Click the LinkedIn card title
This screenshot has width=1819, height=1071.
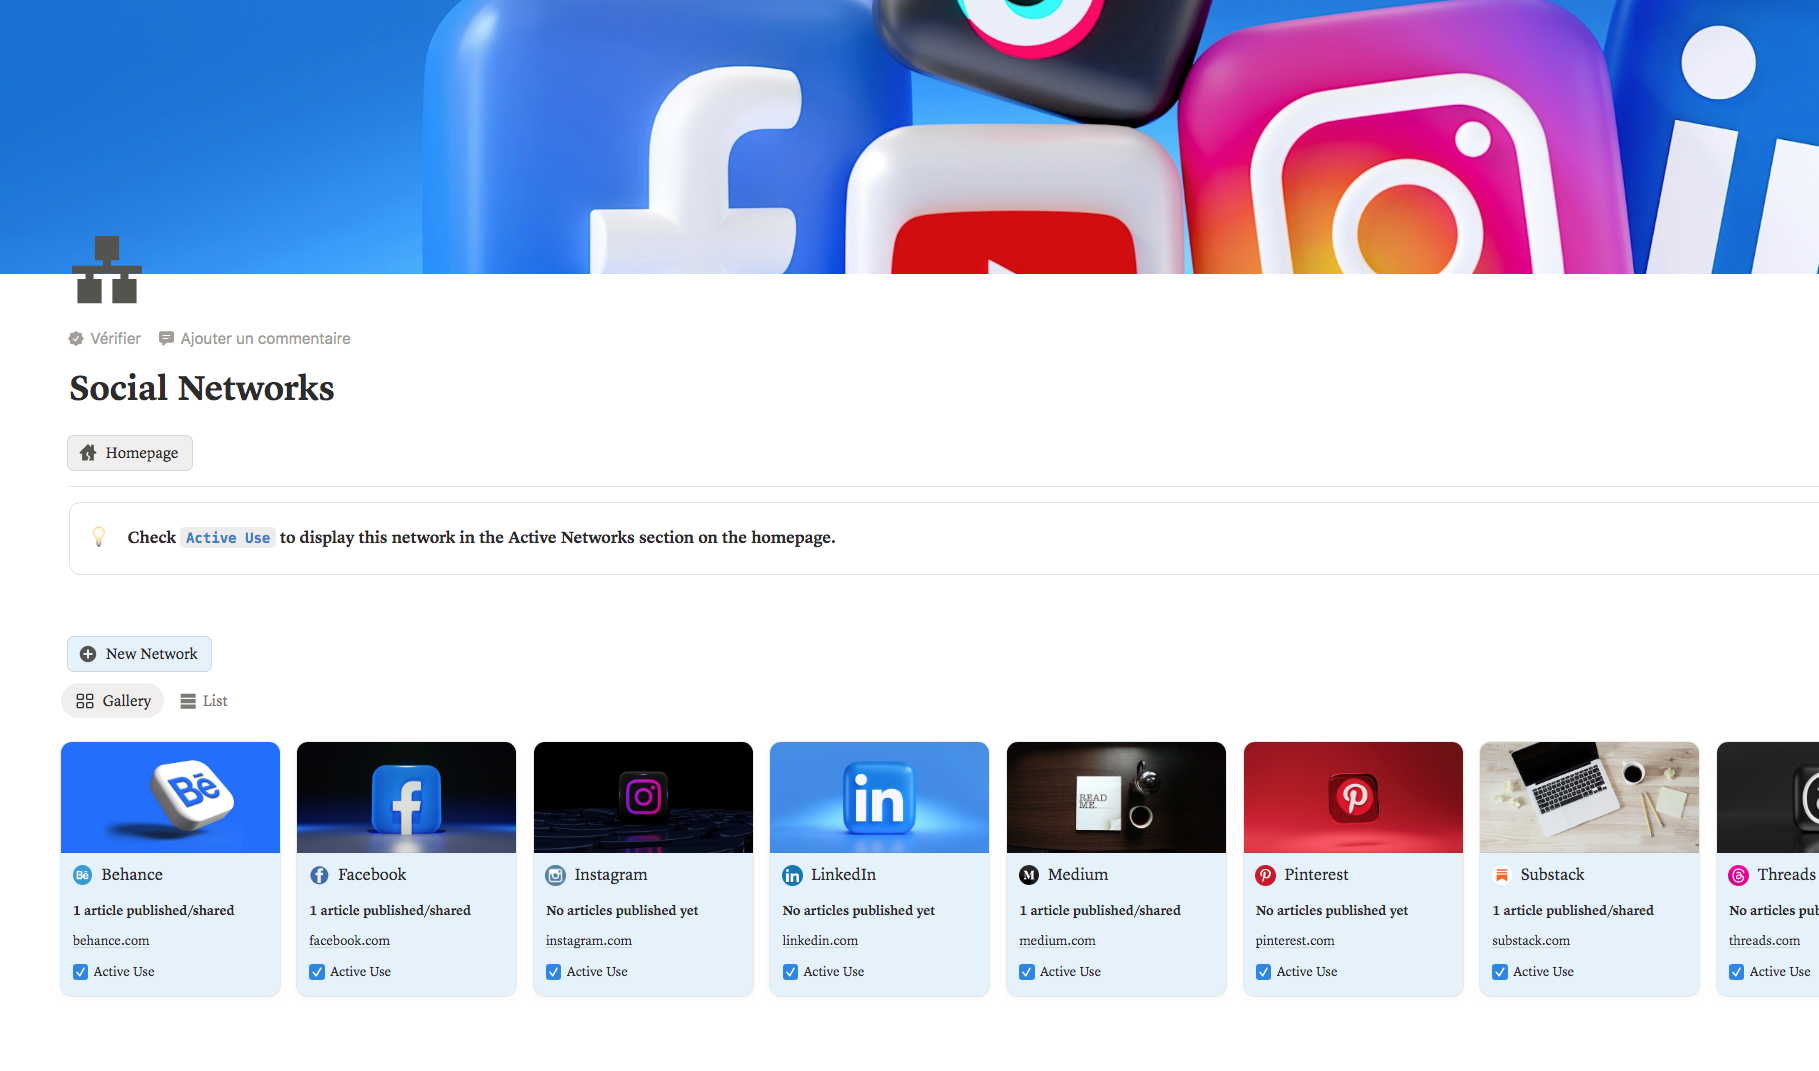843,875
